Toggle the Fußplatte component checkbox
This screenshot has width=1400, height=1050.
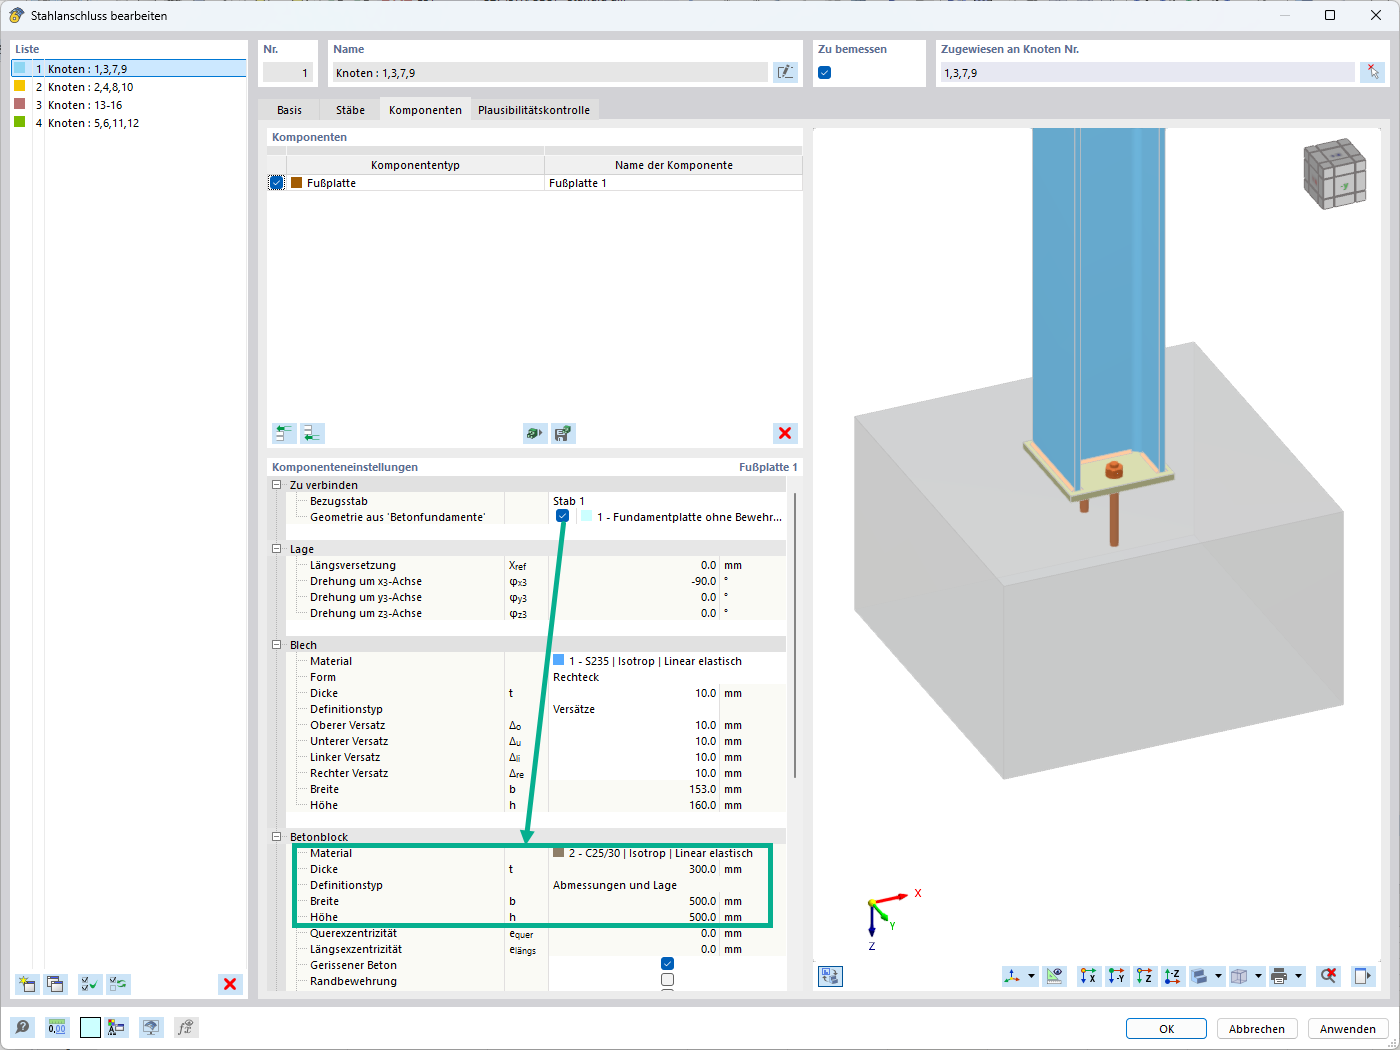(277, 183)
